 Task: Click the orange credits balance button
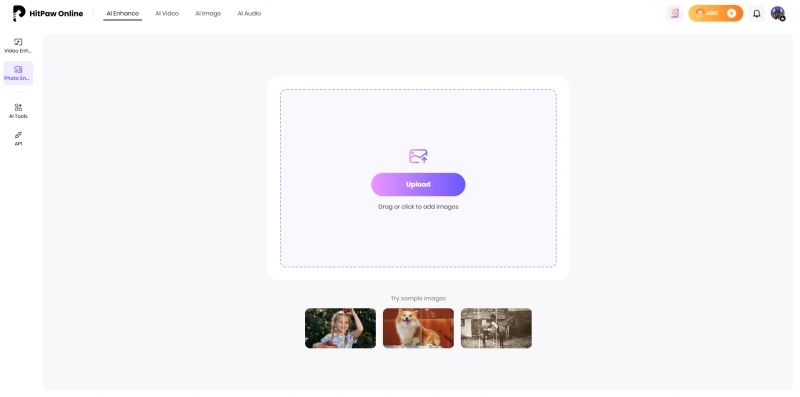coord(715,13)
